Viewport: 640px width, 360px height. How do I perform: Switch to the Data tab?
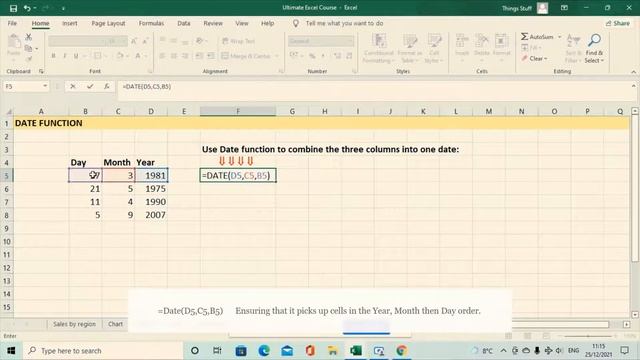pos(184,23)
